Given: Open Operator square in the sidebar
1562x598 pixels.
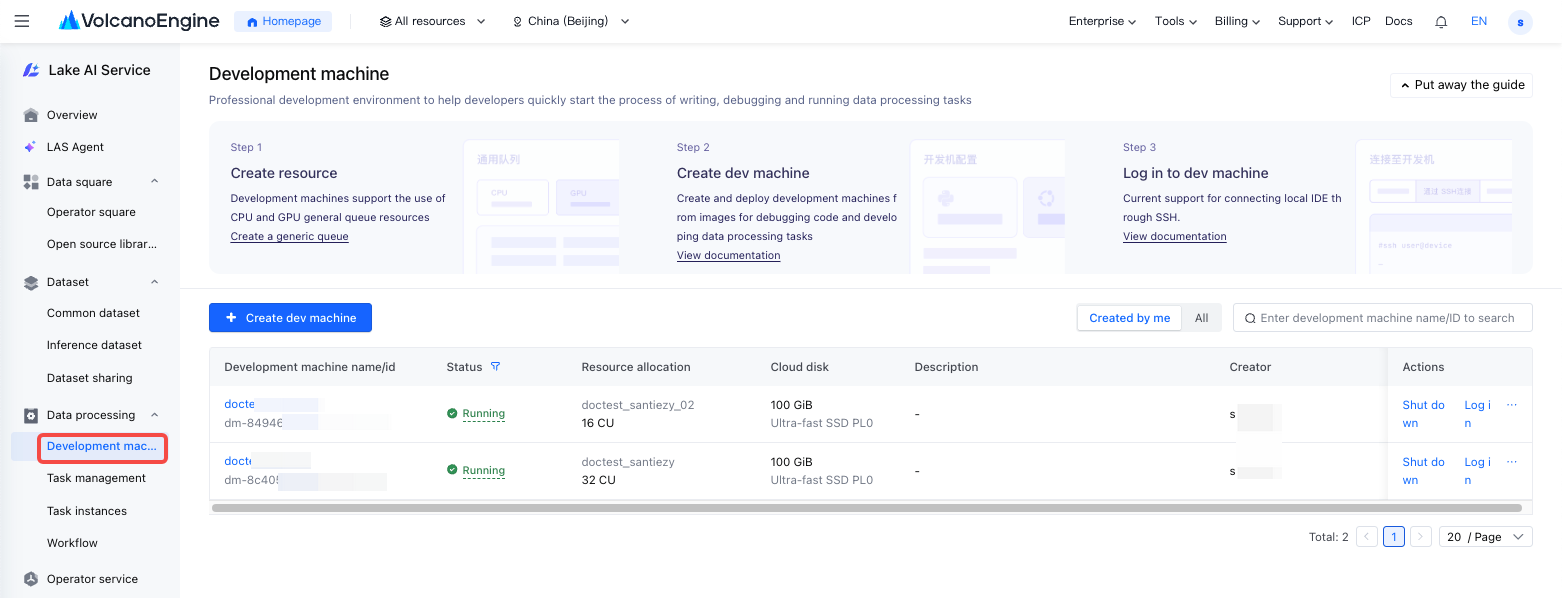Looking at the screenshot, I should (91, 212).
